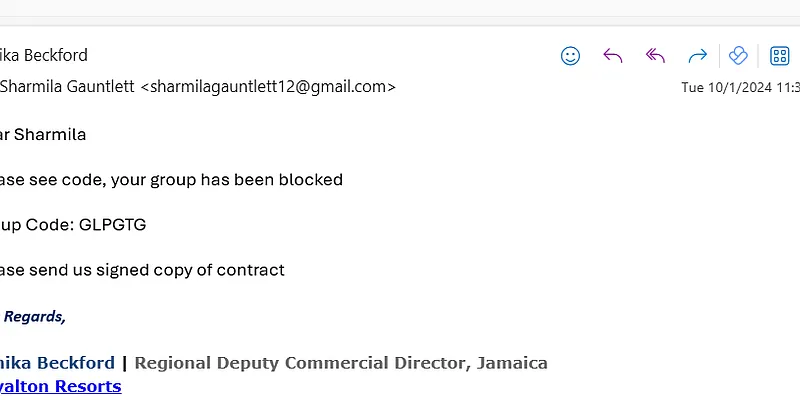Add an emoji reaction to the email
Image resolution: width=800 pixels, height=400 pixels.
tap(570, 56)
